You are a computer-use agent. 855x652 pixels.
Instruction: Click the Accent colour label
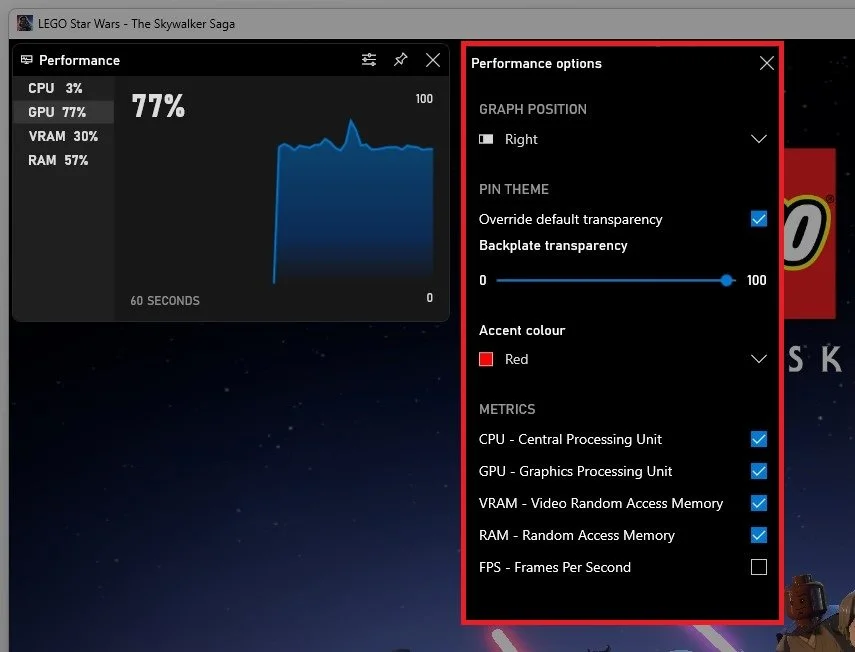[x=522, y=330]
